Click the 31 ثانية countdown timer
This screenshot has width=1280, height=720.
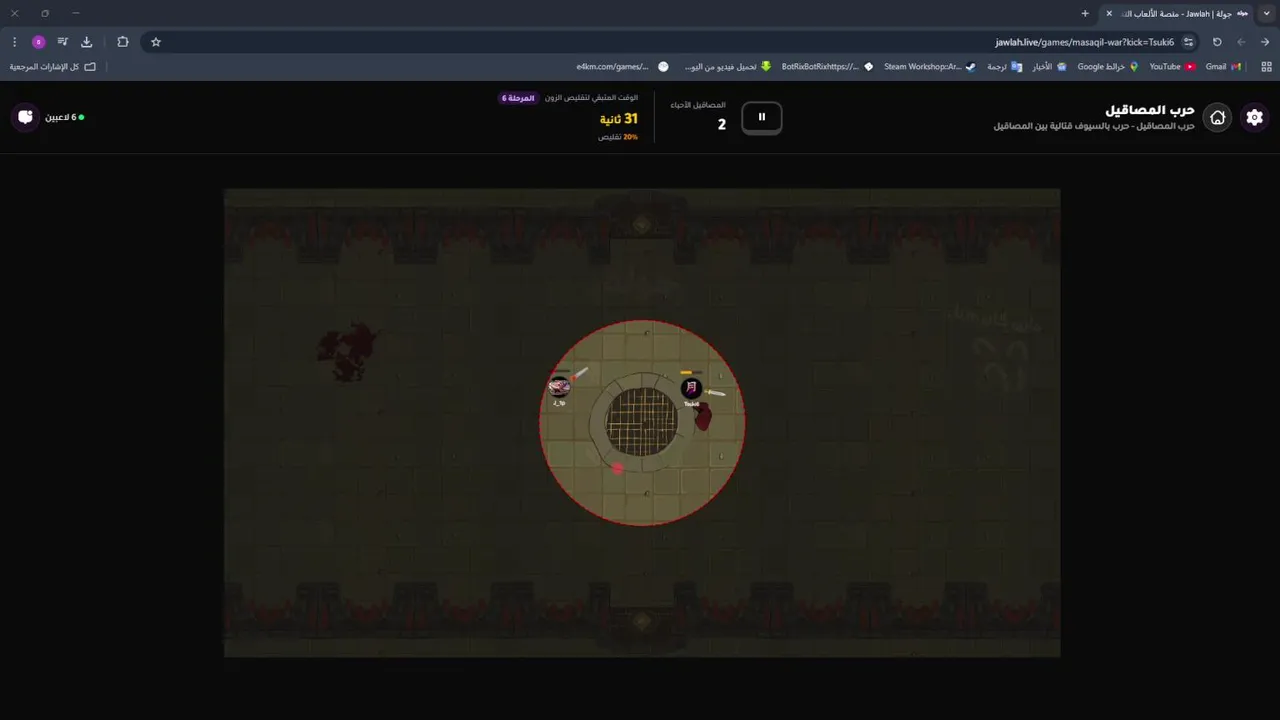coord(619,119)
